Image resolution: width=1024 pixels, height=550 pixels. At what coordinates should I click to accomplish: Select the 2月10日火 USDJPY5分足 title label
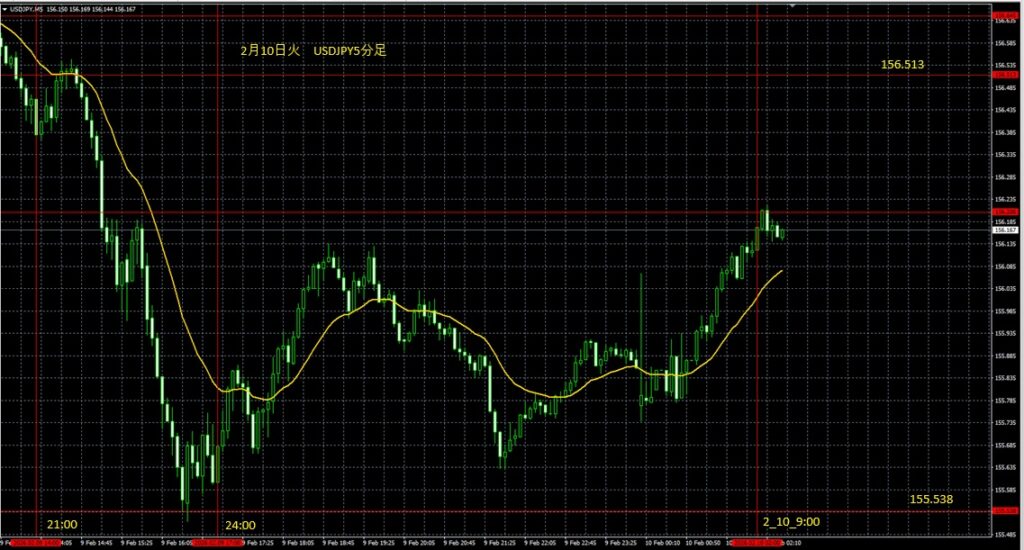313,49
